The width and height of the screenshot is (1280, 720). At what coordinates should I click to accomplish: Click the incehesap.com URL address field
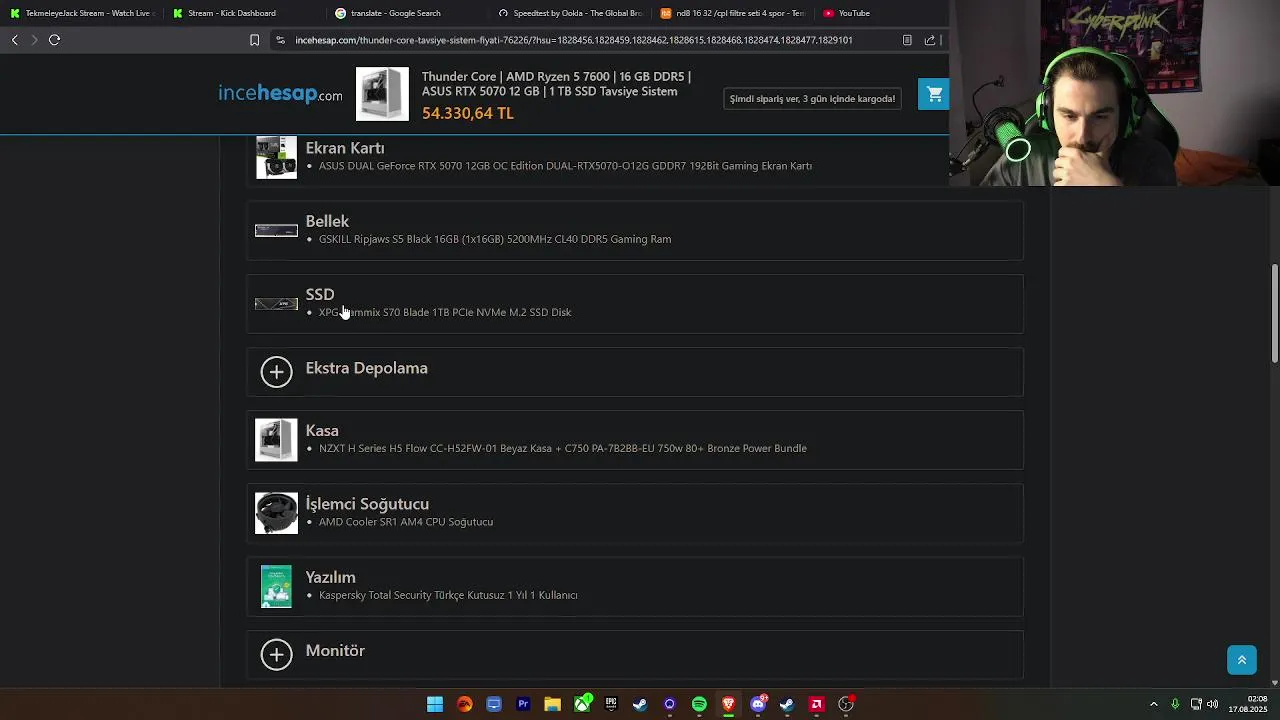[574, 40]
